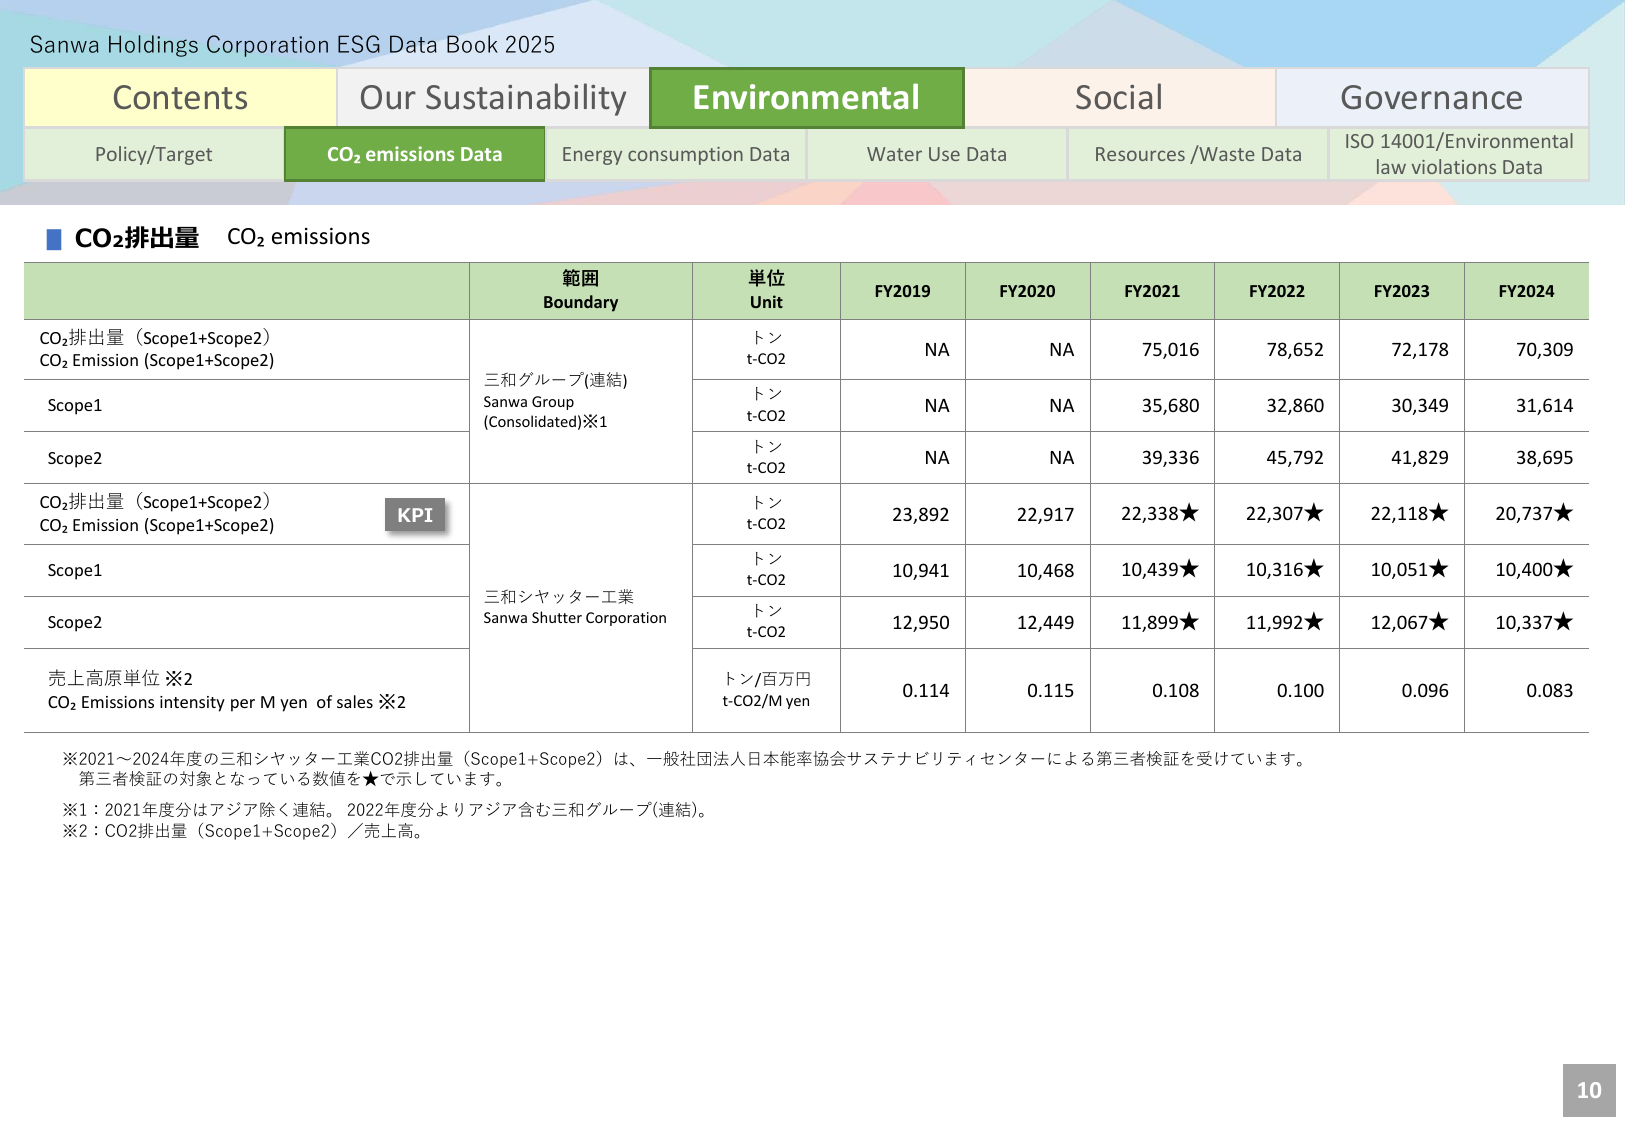Click the value 70,309
The height and width of the screenshot is (1125, 1625).
click(x=1544, y=350)
